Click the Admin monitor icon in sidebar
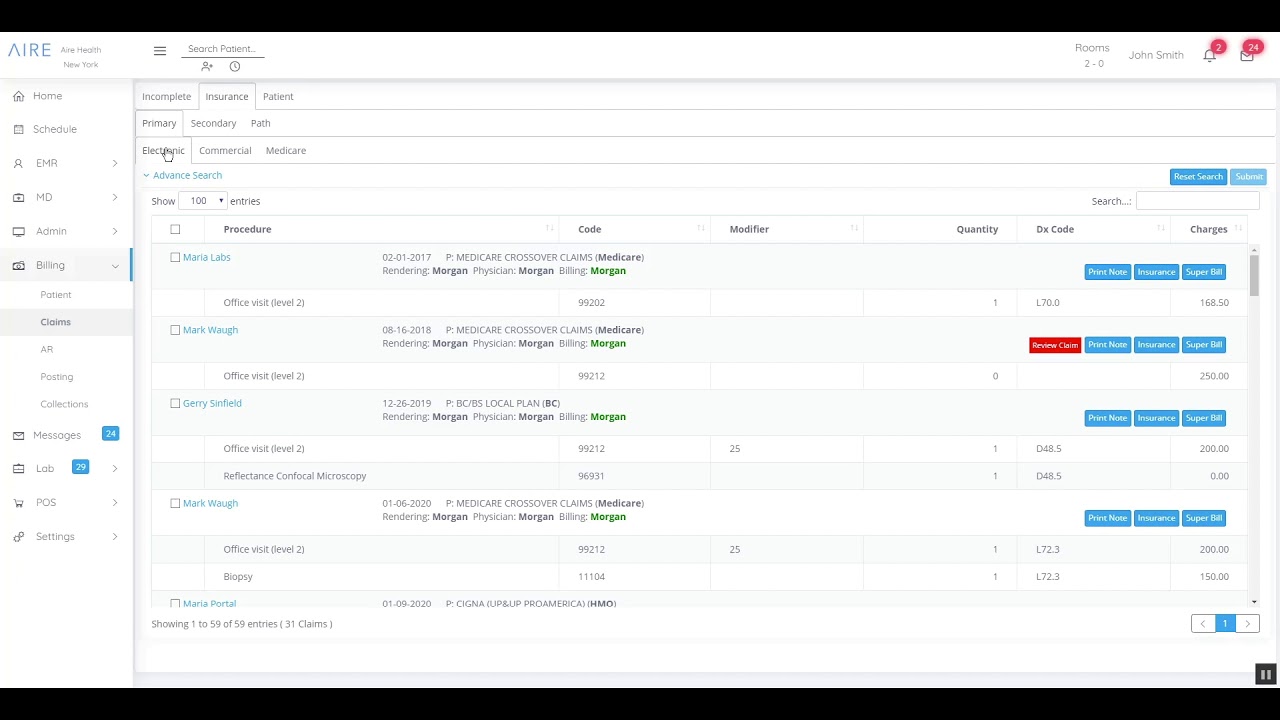Screen dimensions: 1280x720 [x=19, y=231]
